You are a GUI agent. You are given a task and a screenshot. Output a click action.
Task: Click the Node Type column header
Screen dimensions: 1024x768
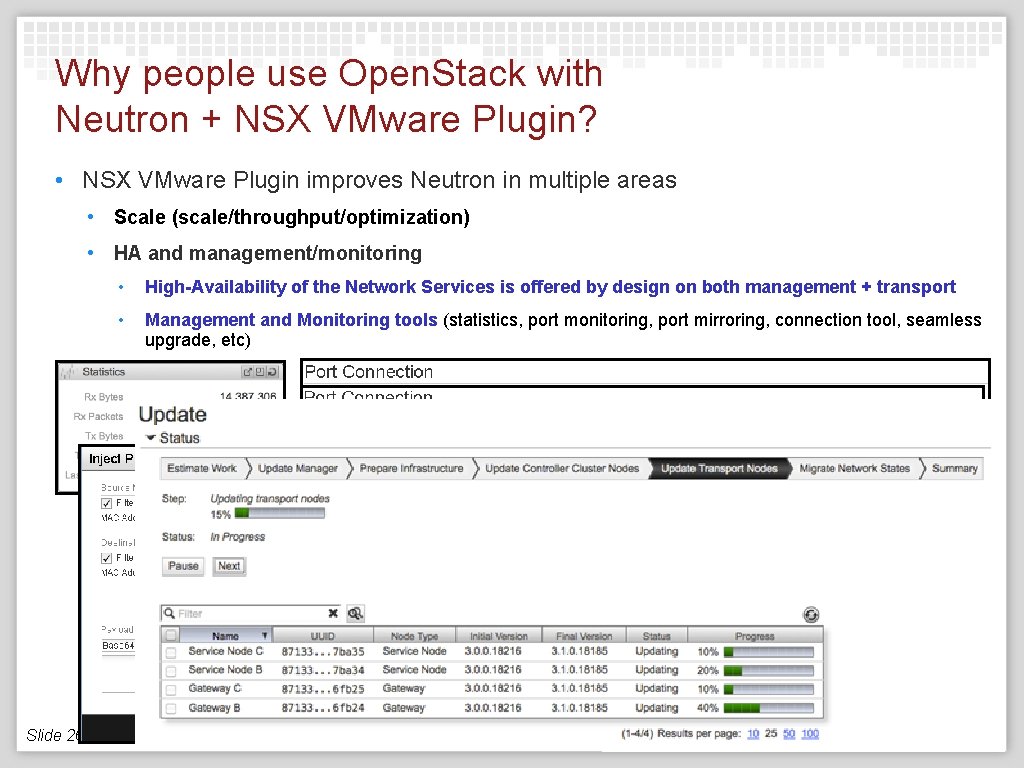[414, 635]
